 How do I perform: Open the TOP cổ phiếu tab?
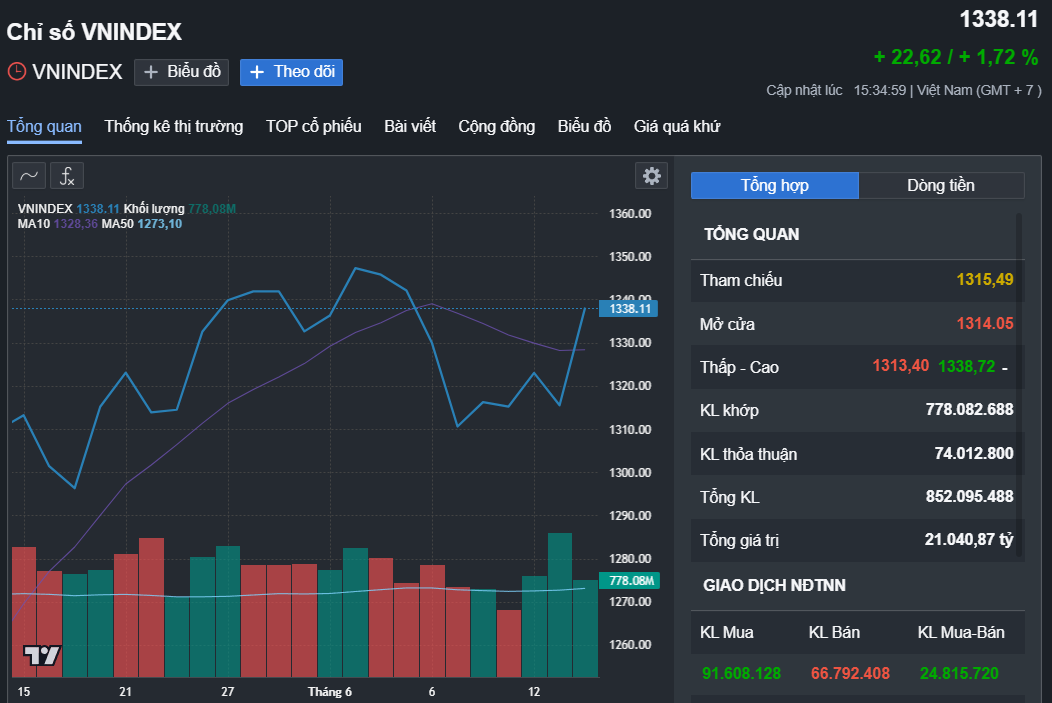(x=313, y=127)
